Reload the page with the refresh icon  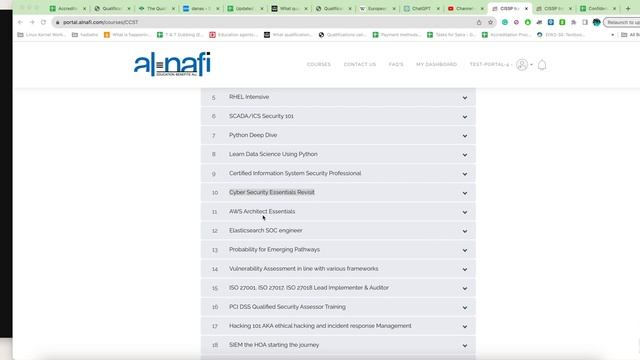(x=43, y=22)
